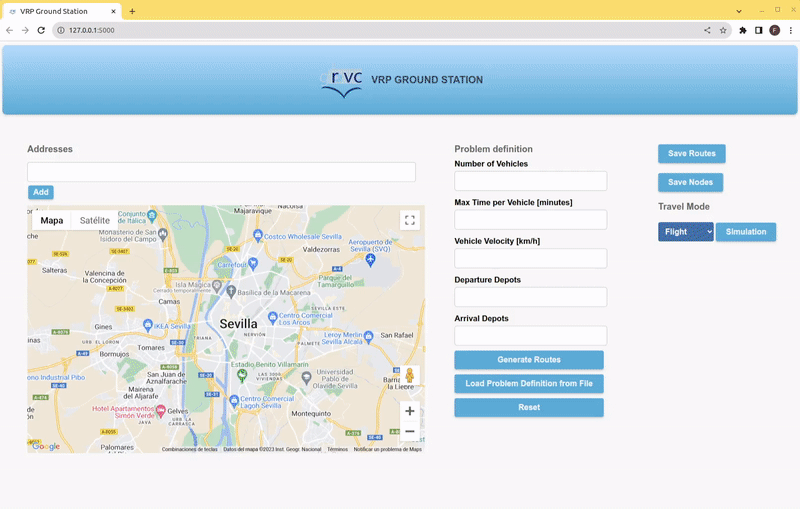Click the IKEA Sevilla map marker
This screenshot has height=509, width=800.
[x=148, y=324]
